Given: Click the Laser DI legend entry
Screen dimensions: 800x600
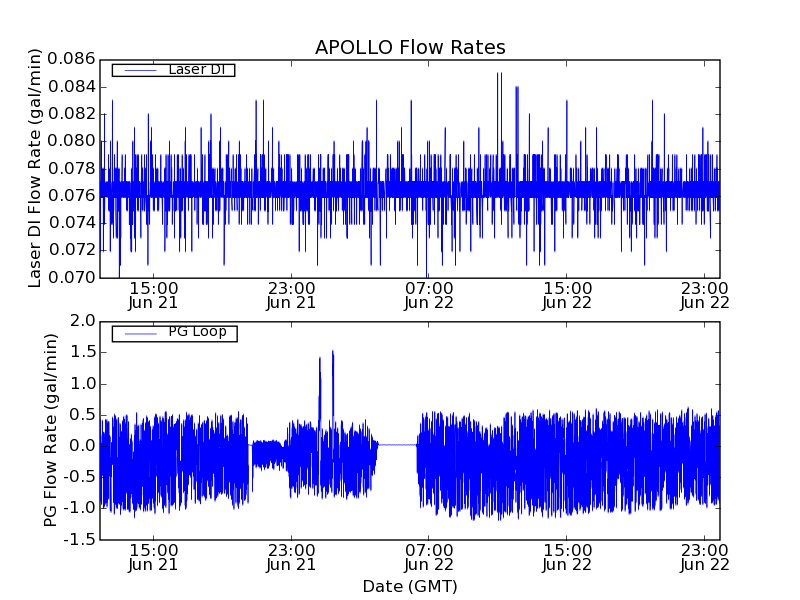Looking at the screenshot, I should click(x=173, y=69).
